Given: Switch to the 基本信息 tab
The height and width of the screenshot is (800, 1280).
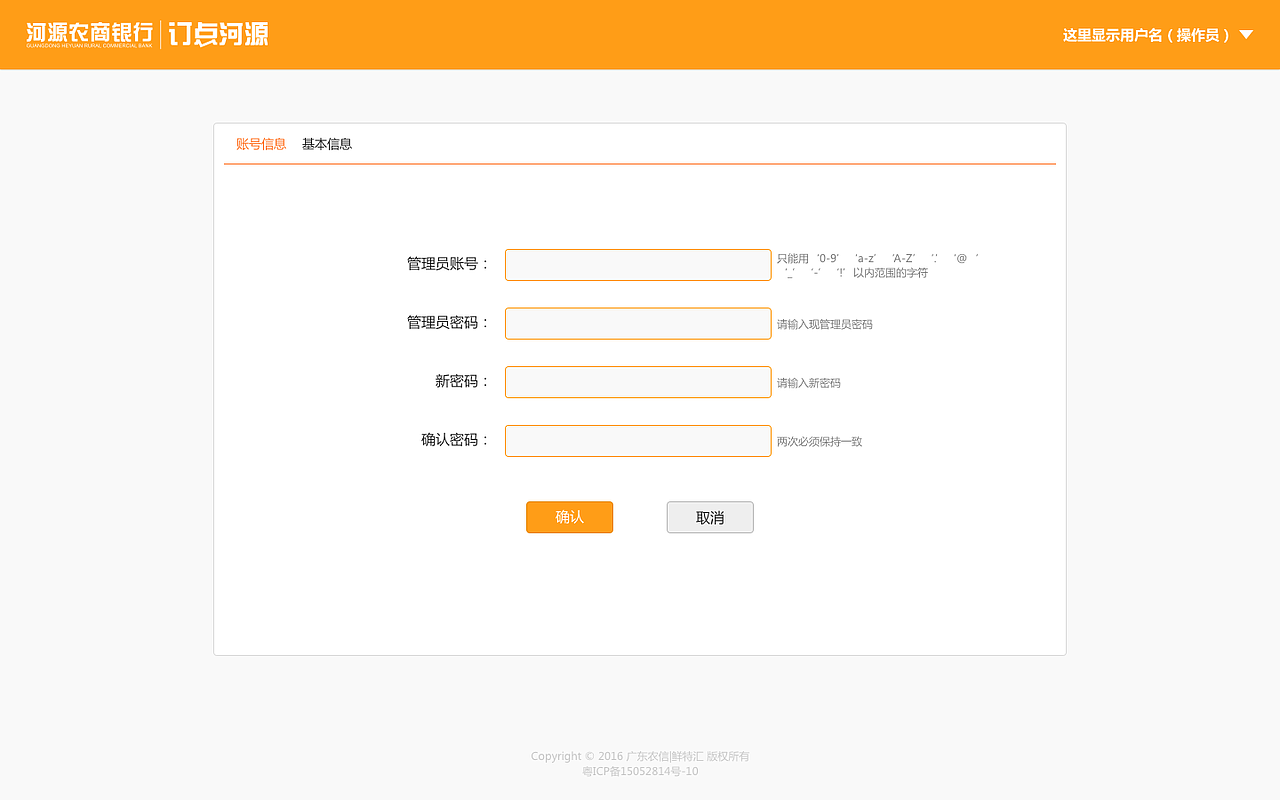Looking at the screenshot, I should 327,144.
